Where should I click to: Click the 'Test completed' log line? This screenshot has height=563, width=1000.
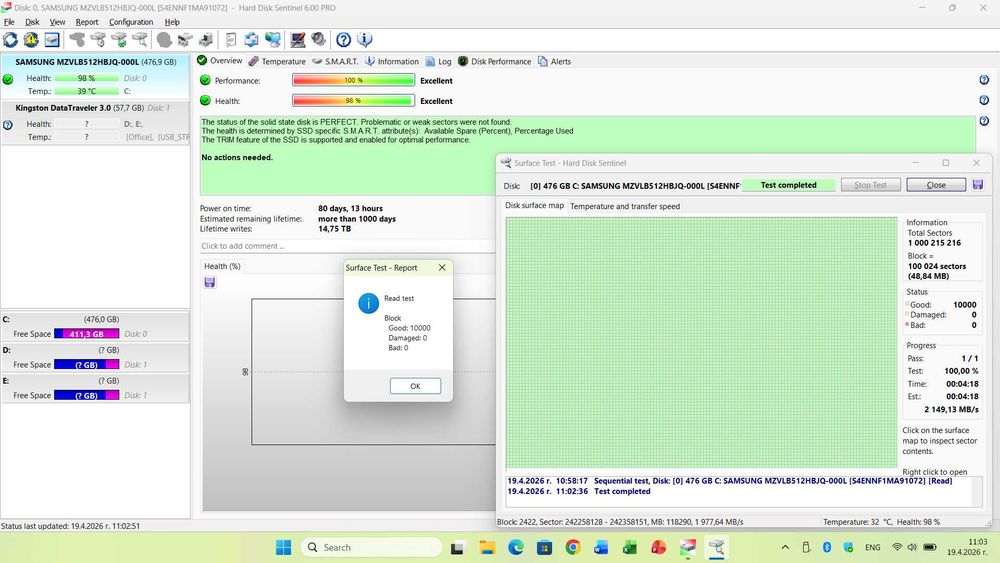click(x=579, y=492)
